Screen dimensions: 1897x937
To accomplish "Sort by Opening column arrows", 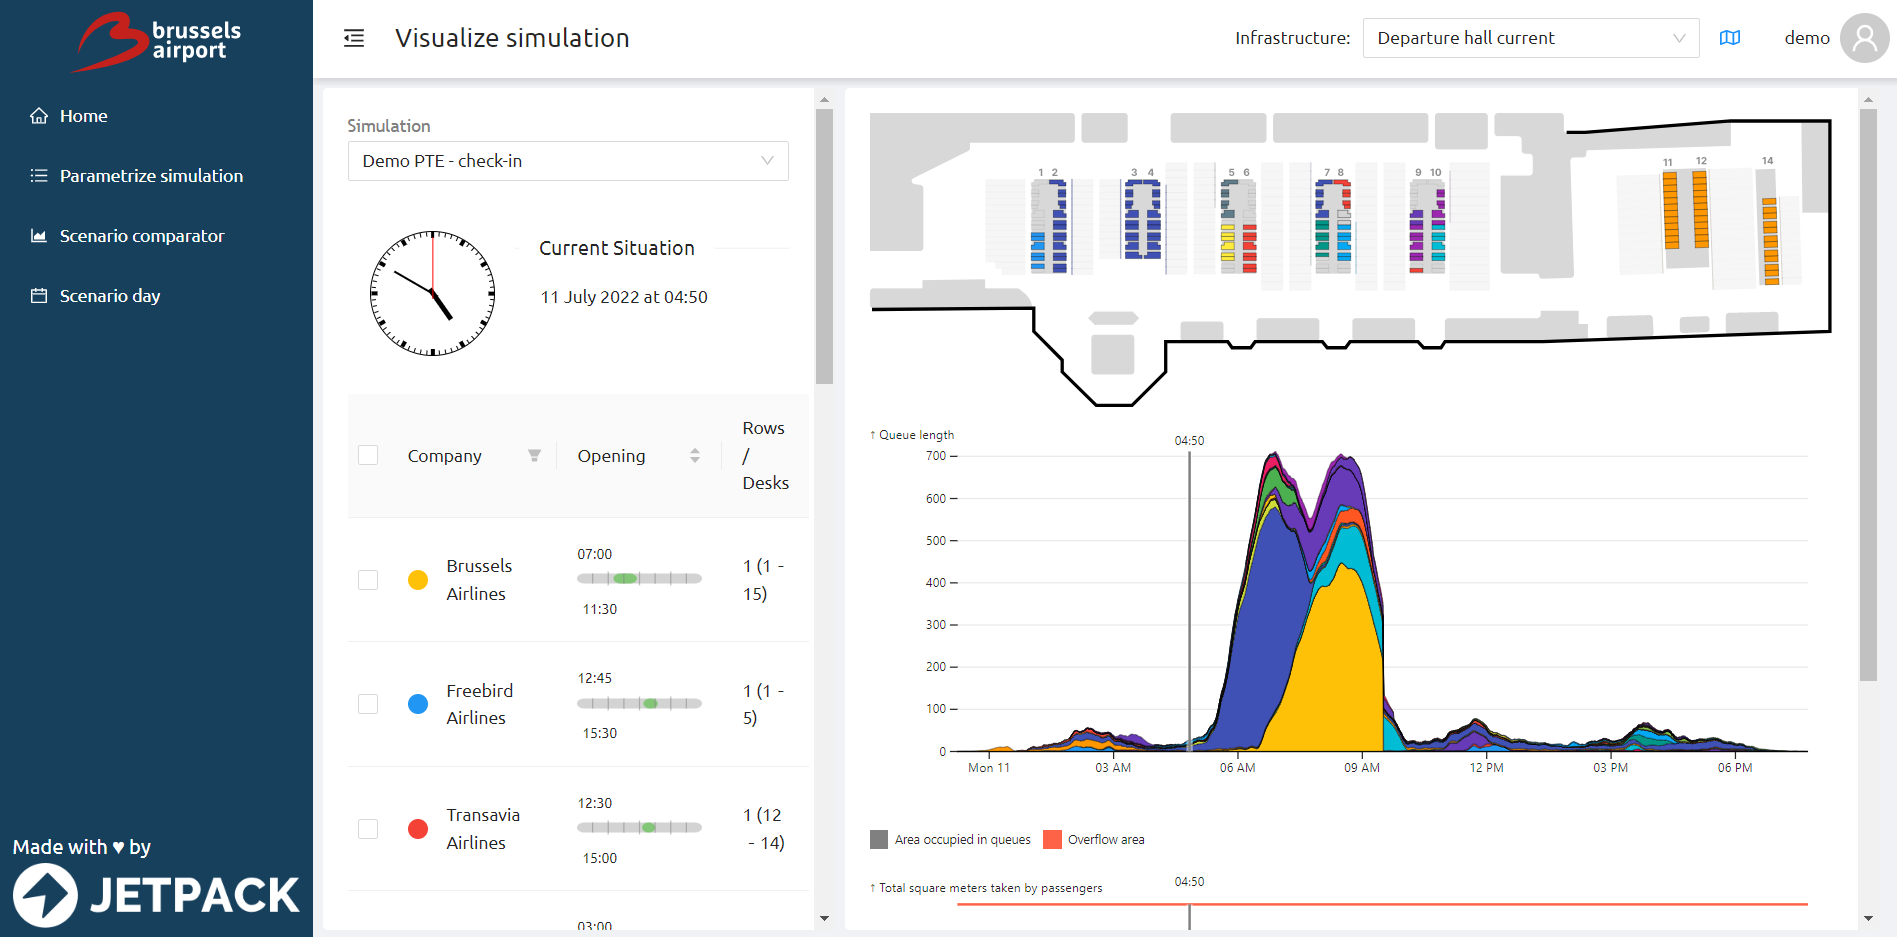I will point(695,456).
